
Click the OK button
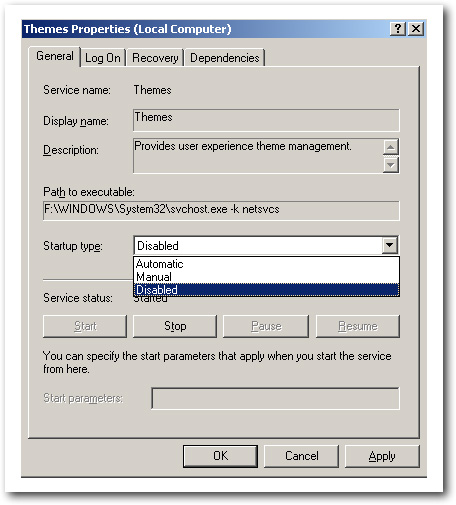(x=220, y=456)
